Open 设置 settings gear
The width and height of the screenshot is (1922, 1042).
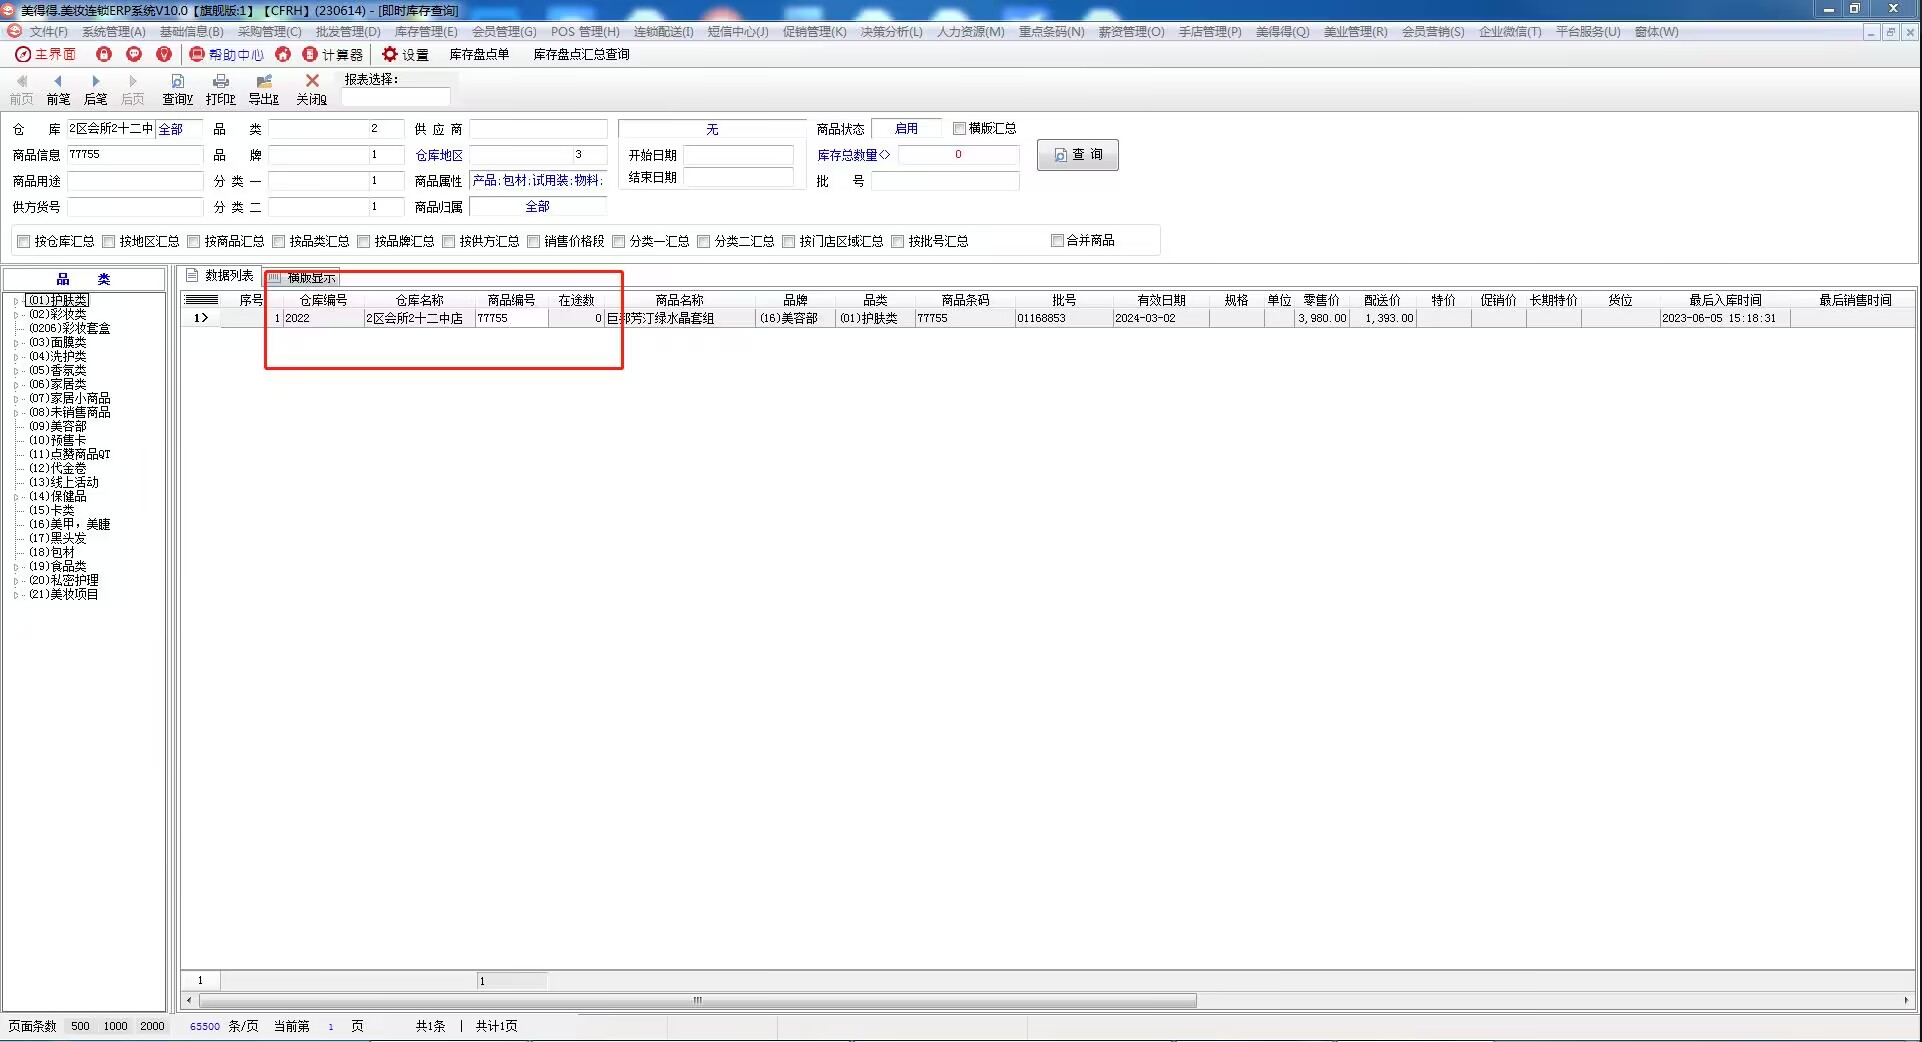[x=405, y=54]
